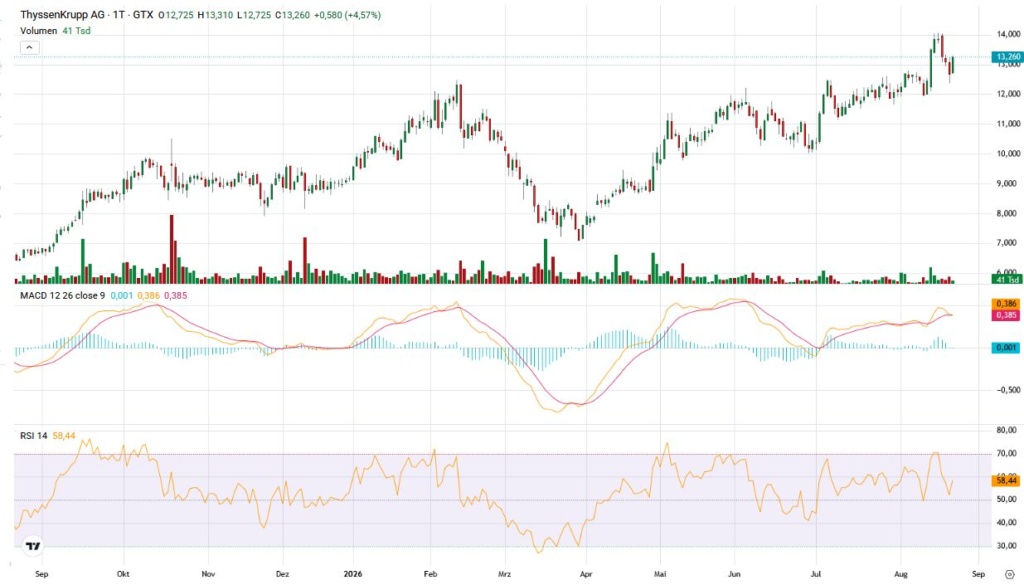Viewport: 1024px width, 585px height.
Task: Click the TradingView logo badge
Action: coord(33,546)
